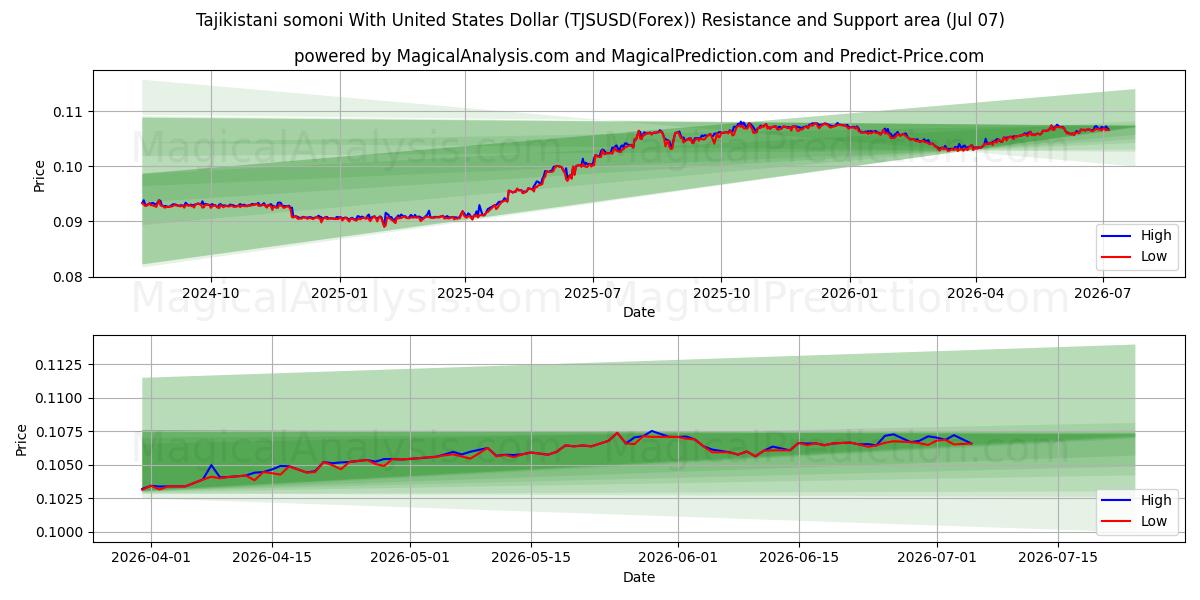Click the 2024-10 date tick label

point(211,293)
